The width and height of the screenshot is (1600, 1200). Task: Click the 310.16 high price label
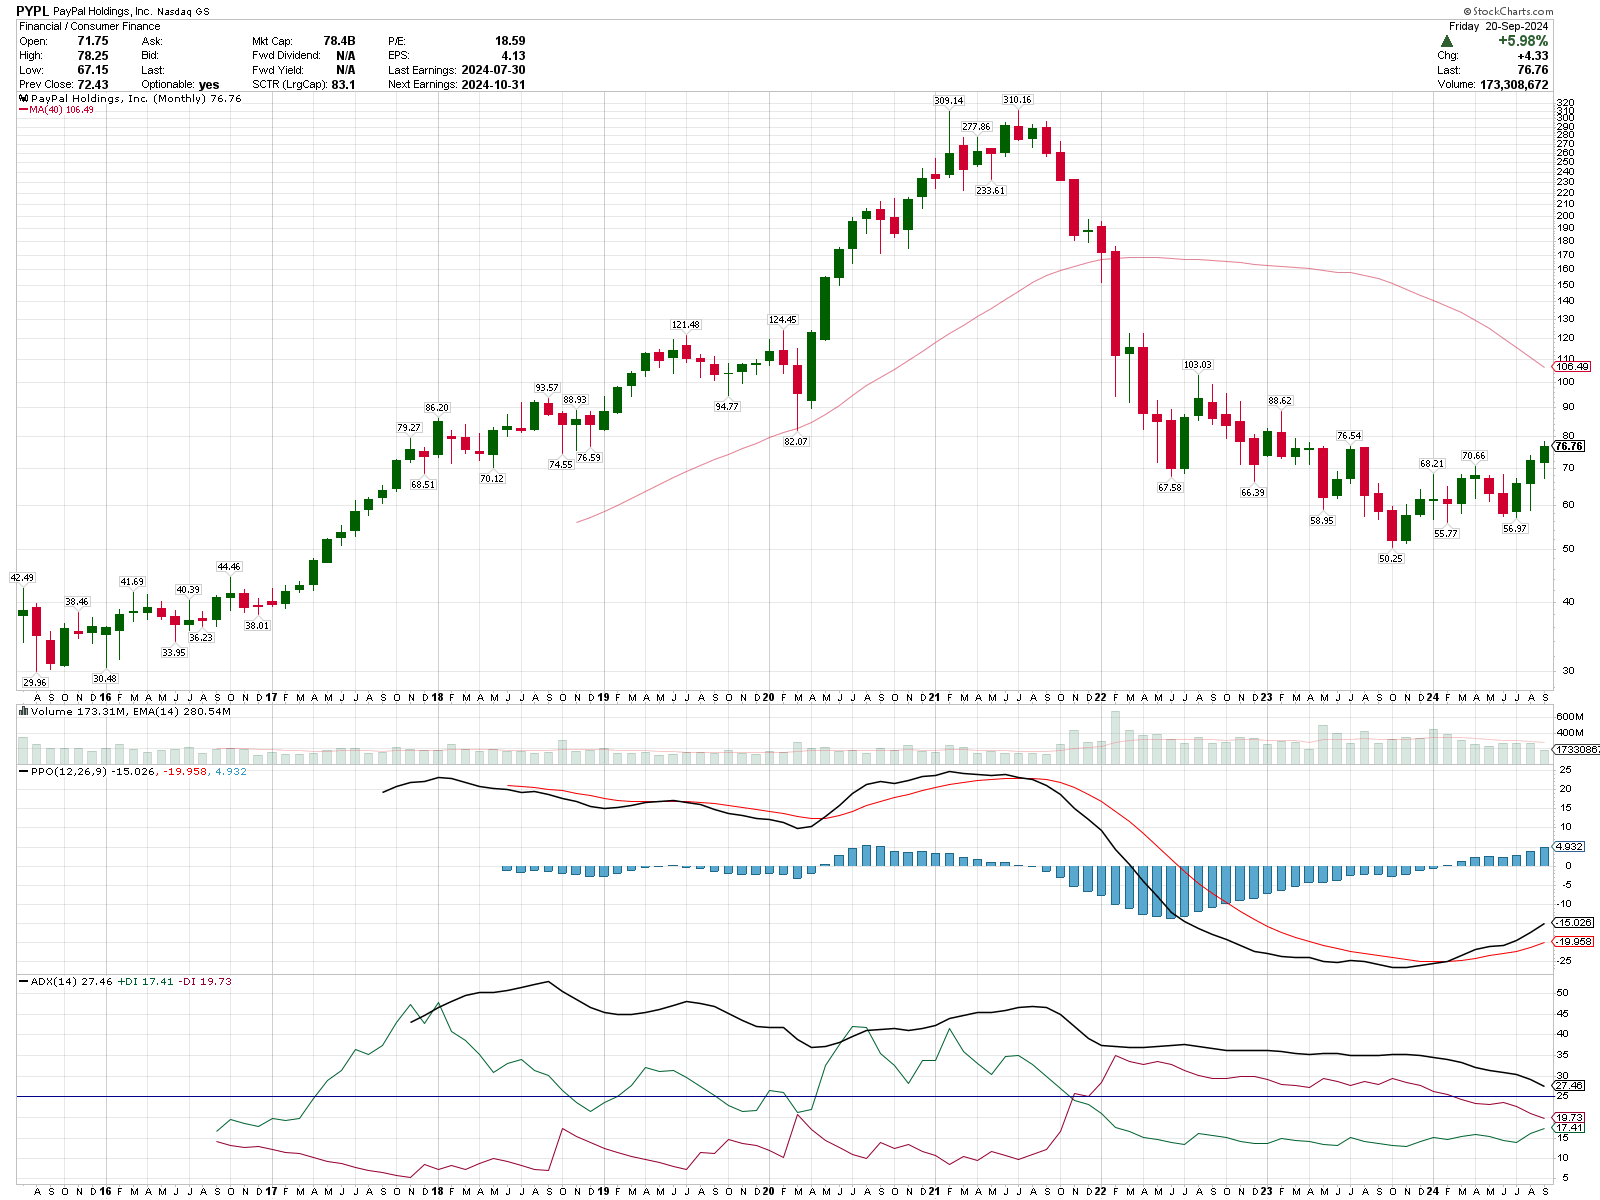pyautogui.click(x=1017, y=100)
